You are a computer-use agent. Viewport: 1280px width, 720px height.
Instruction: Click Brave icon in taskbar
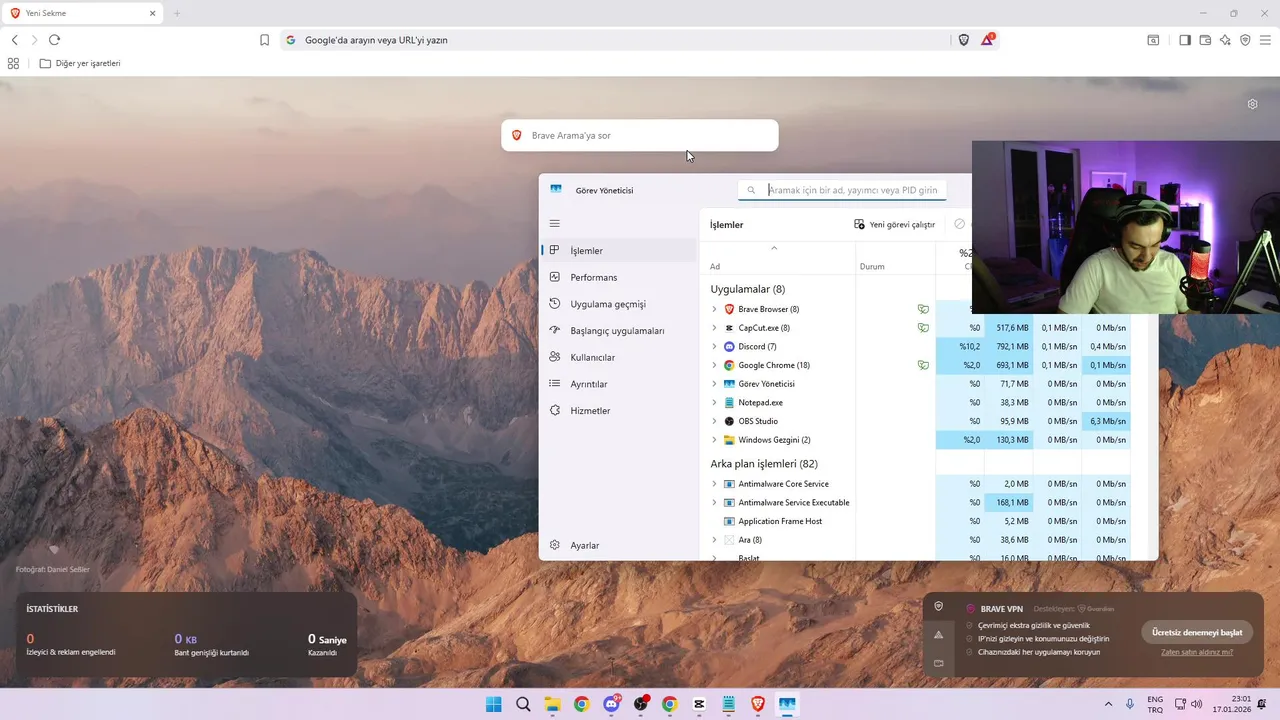tap(758, 704)
